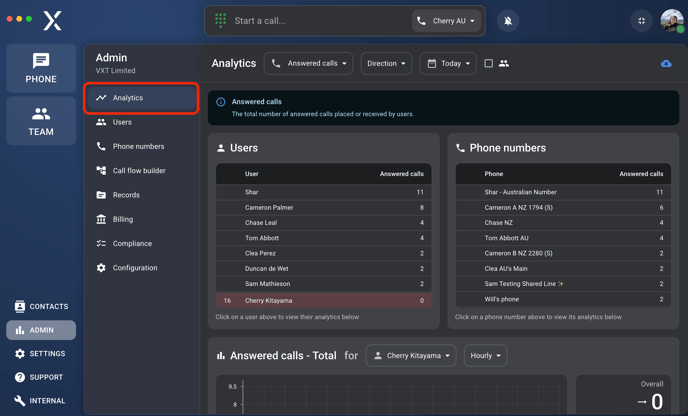Open Call flow builder in Admin menu
688x416 pixels.
(x=141, y=170)
